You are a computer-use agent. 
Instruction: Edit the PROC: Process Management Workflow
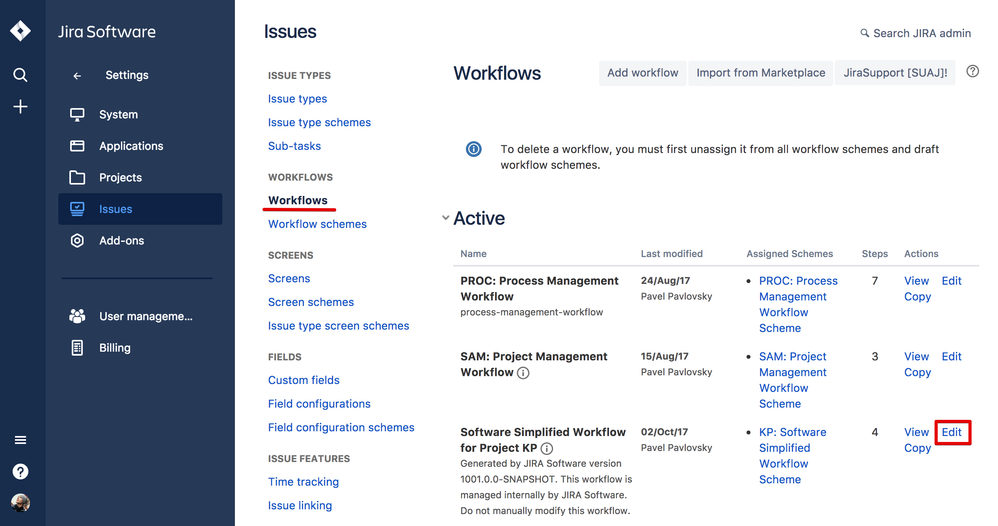click(x=952, y=281)
